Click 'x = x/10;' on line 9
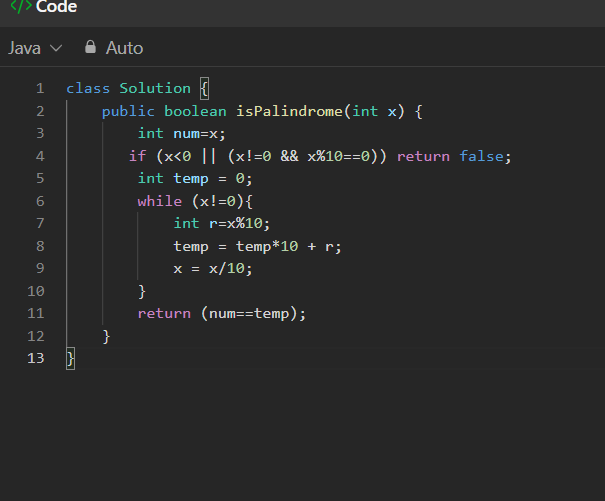The image size is (605, 501). (213, 268)
